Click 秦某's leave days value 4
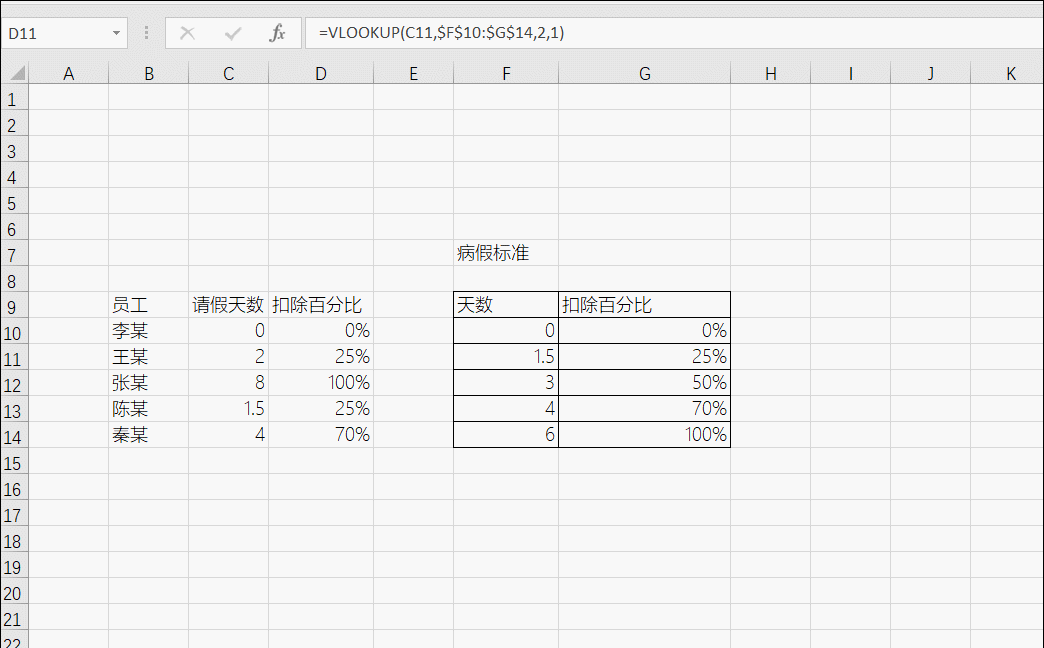 (x=228, y=435)
